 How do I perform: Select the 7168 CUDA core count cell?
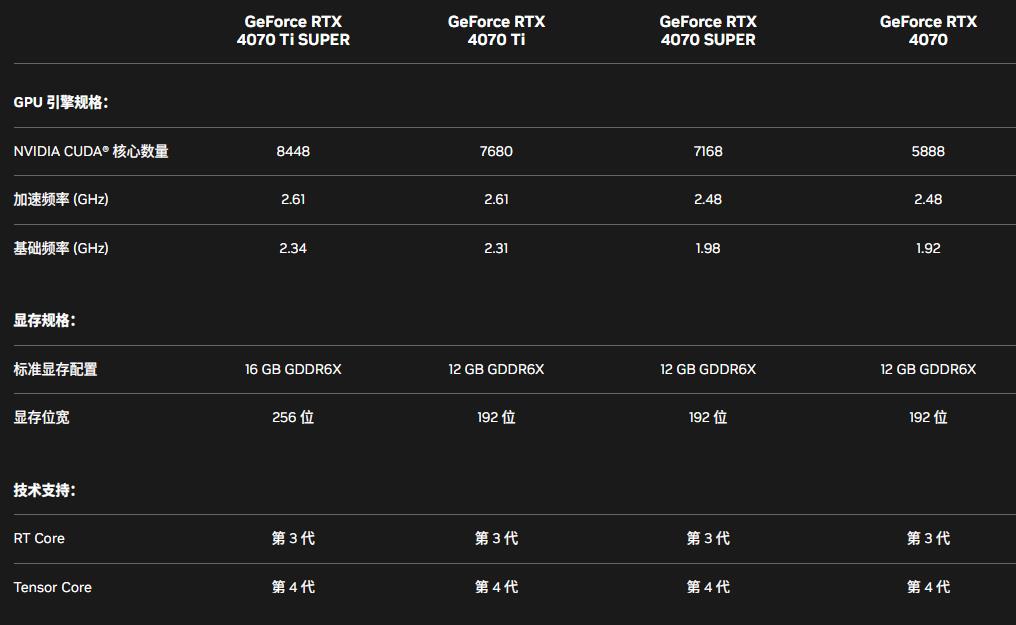(708, 151)
